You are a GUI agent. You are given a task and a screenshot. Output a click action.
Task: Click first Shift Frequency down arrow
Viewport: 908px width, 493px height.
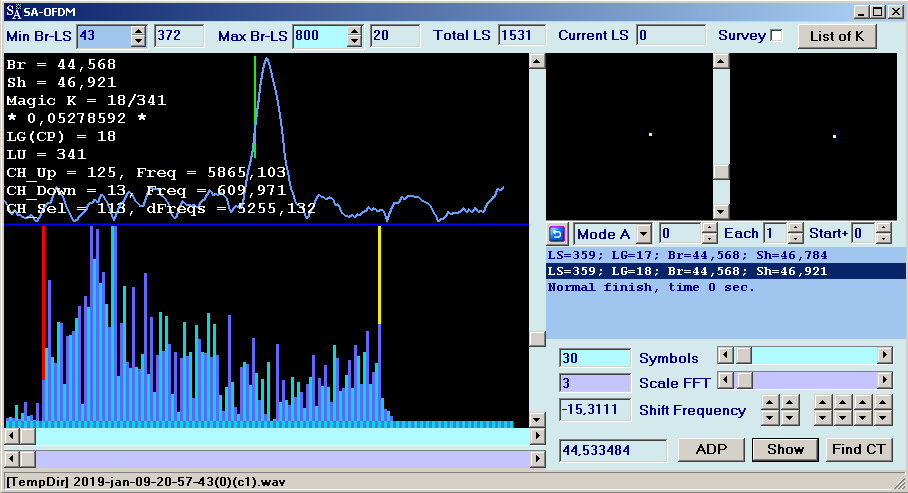770,417
